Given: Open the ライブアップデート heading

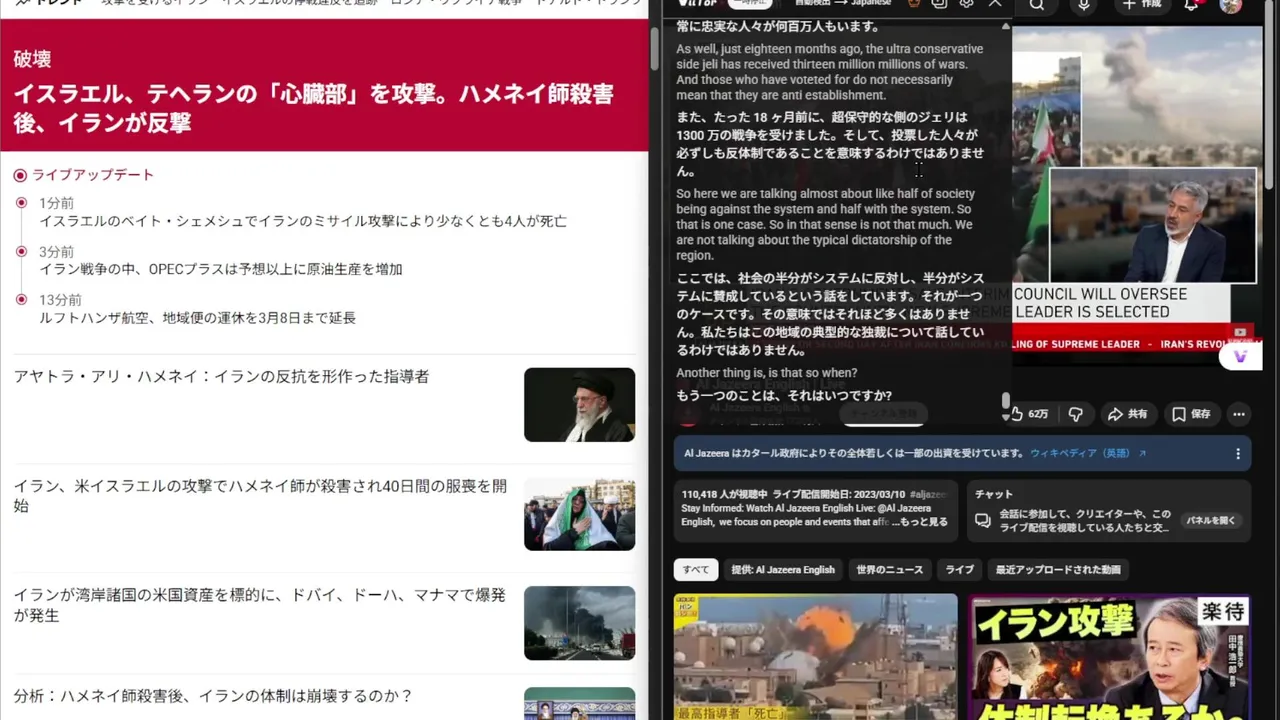Looking at the screenshot, I should (x=93, y=175).
